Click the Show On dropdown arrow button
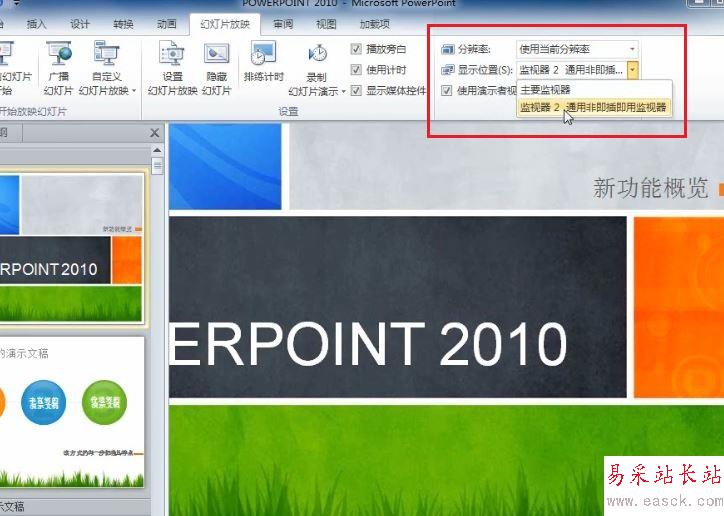This screenshot has width=724, height=516. (x=633, y=70)
